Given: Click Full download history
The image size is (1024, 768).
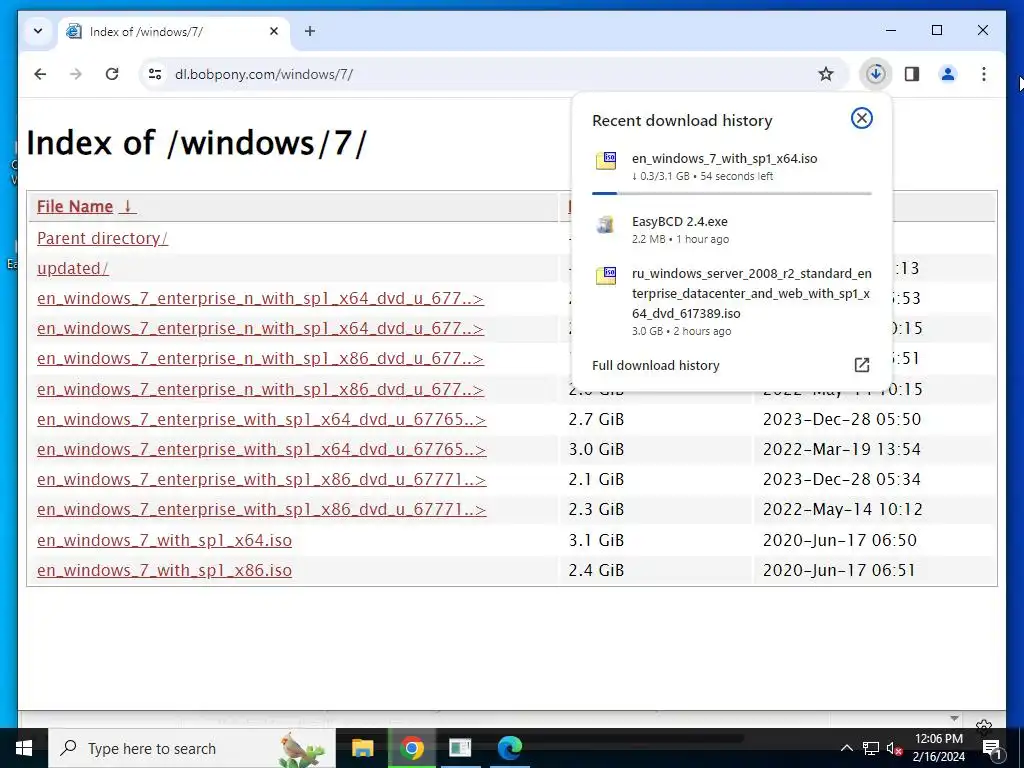Looking at the screenshot, I should pyautogui.click(x=656, y=365).
